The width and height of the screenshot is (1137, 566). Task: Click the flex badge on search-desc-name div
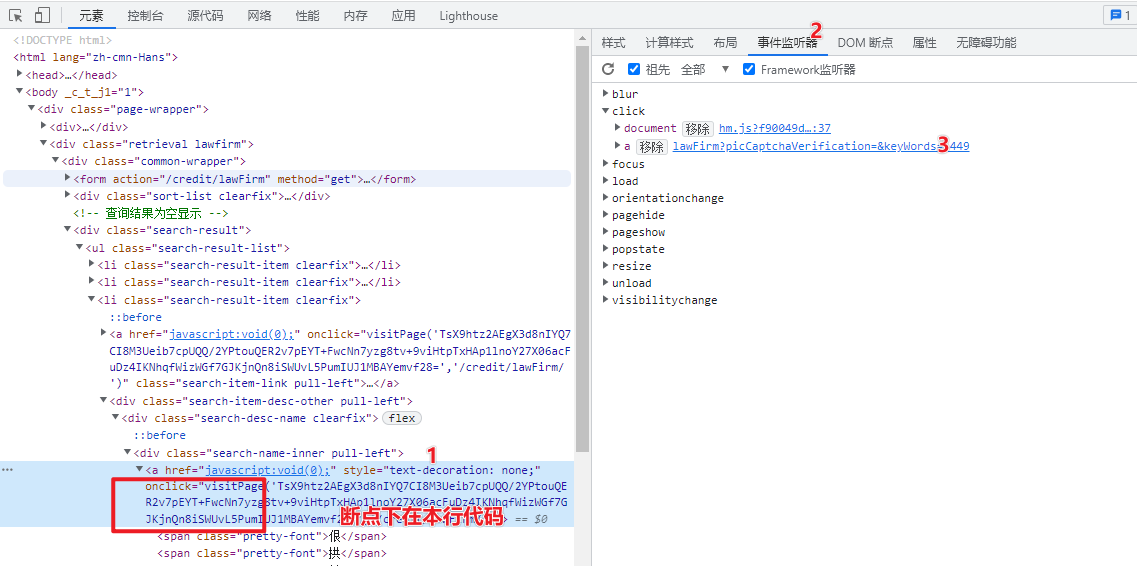[402, 418]
